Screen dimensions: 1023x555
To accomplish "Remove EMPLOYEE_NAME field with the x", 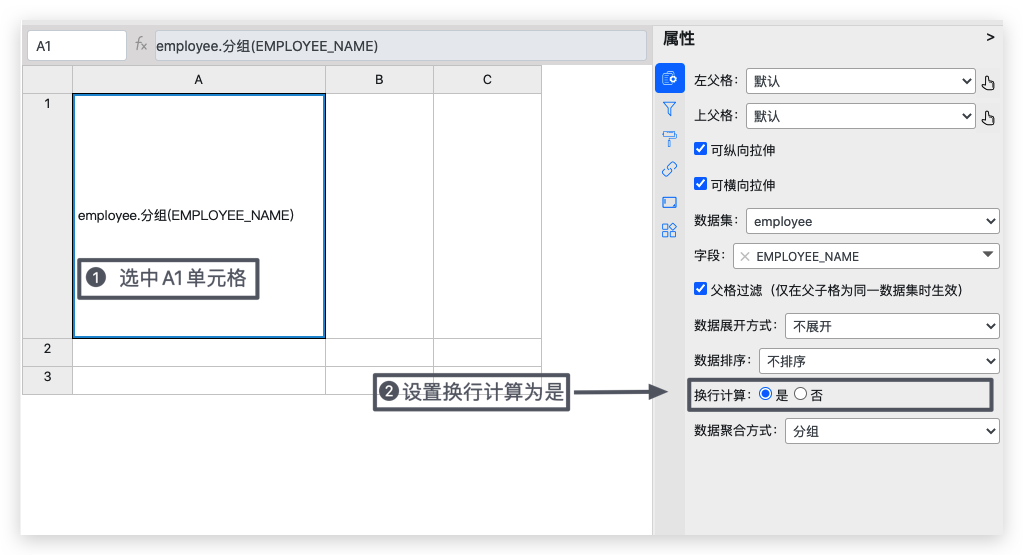I will (x=745, y=256).
